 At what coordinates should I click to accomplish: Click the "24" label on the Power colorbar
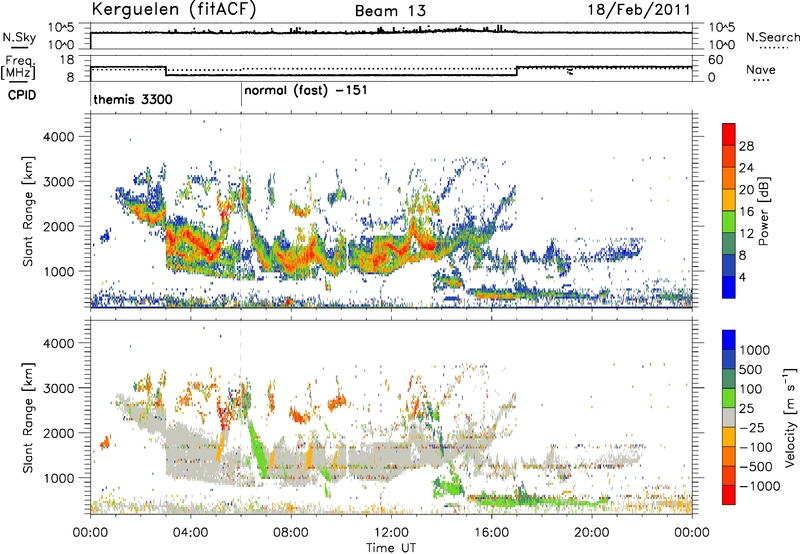coord(746,168)
